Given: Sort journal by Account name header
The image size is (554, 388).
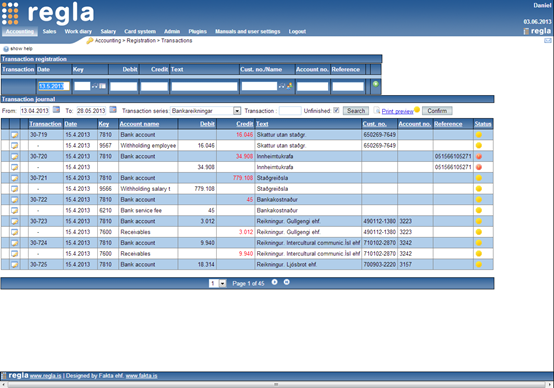Looking at the screenshot, I should 139,124.
